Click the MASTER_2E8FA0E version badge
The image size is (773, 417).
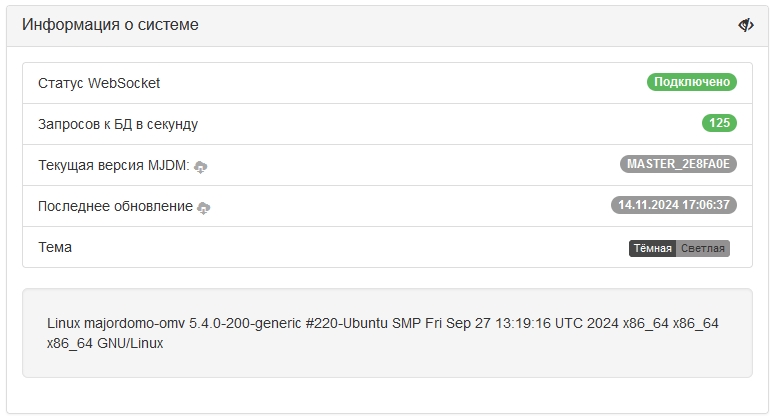tap(678, 164)
